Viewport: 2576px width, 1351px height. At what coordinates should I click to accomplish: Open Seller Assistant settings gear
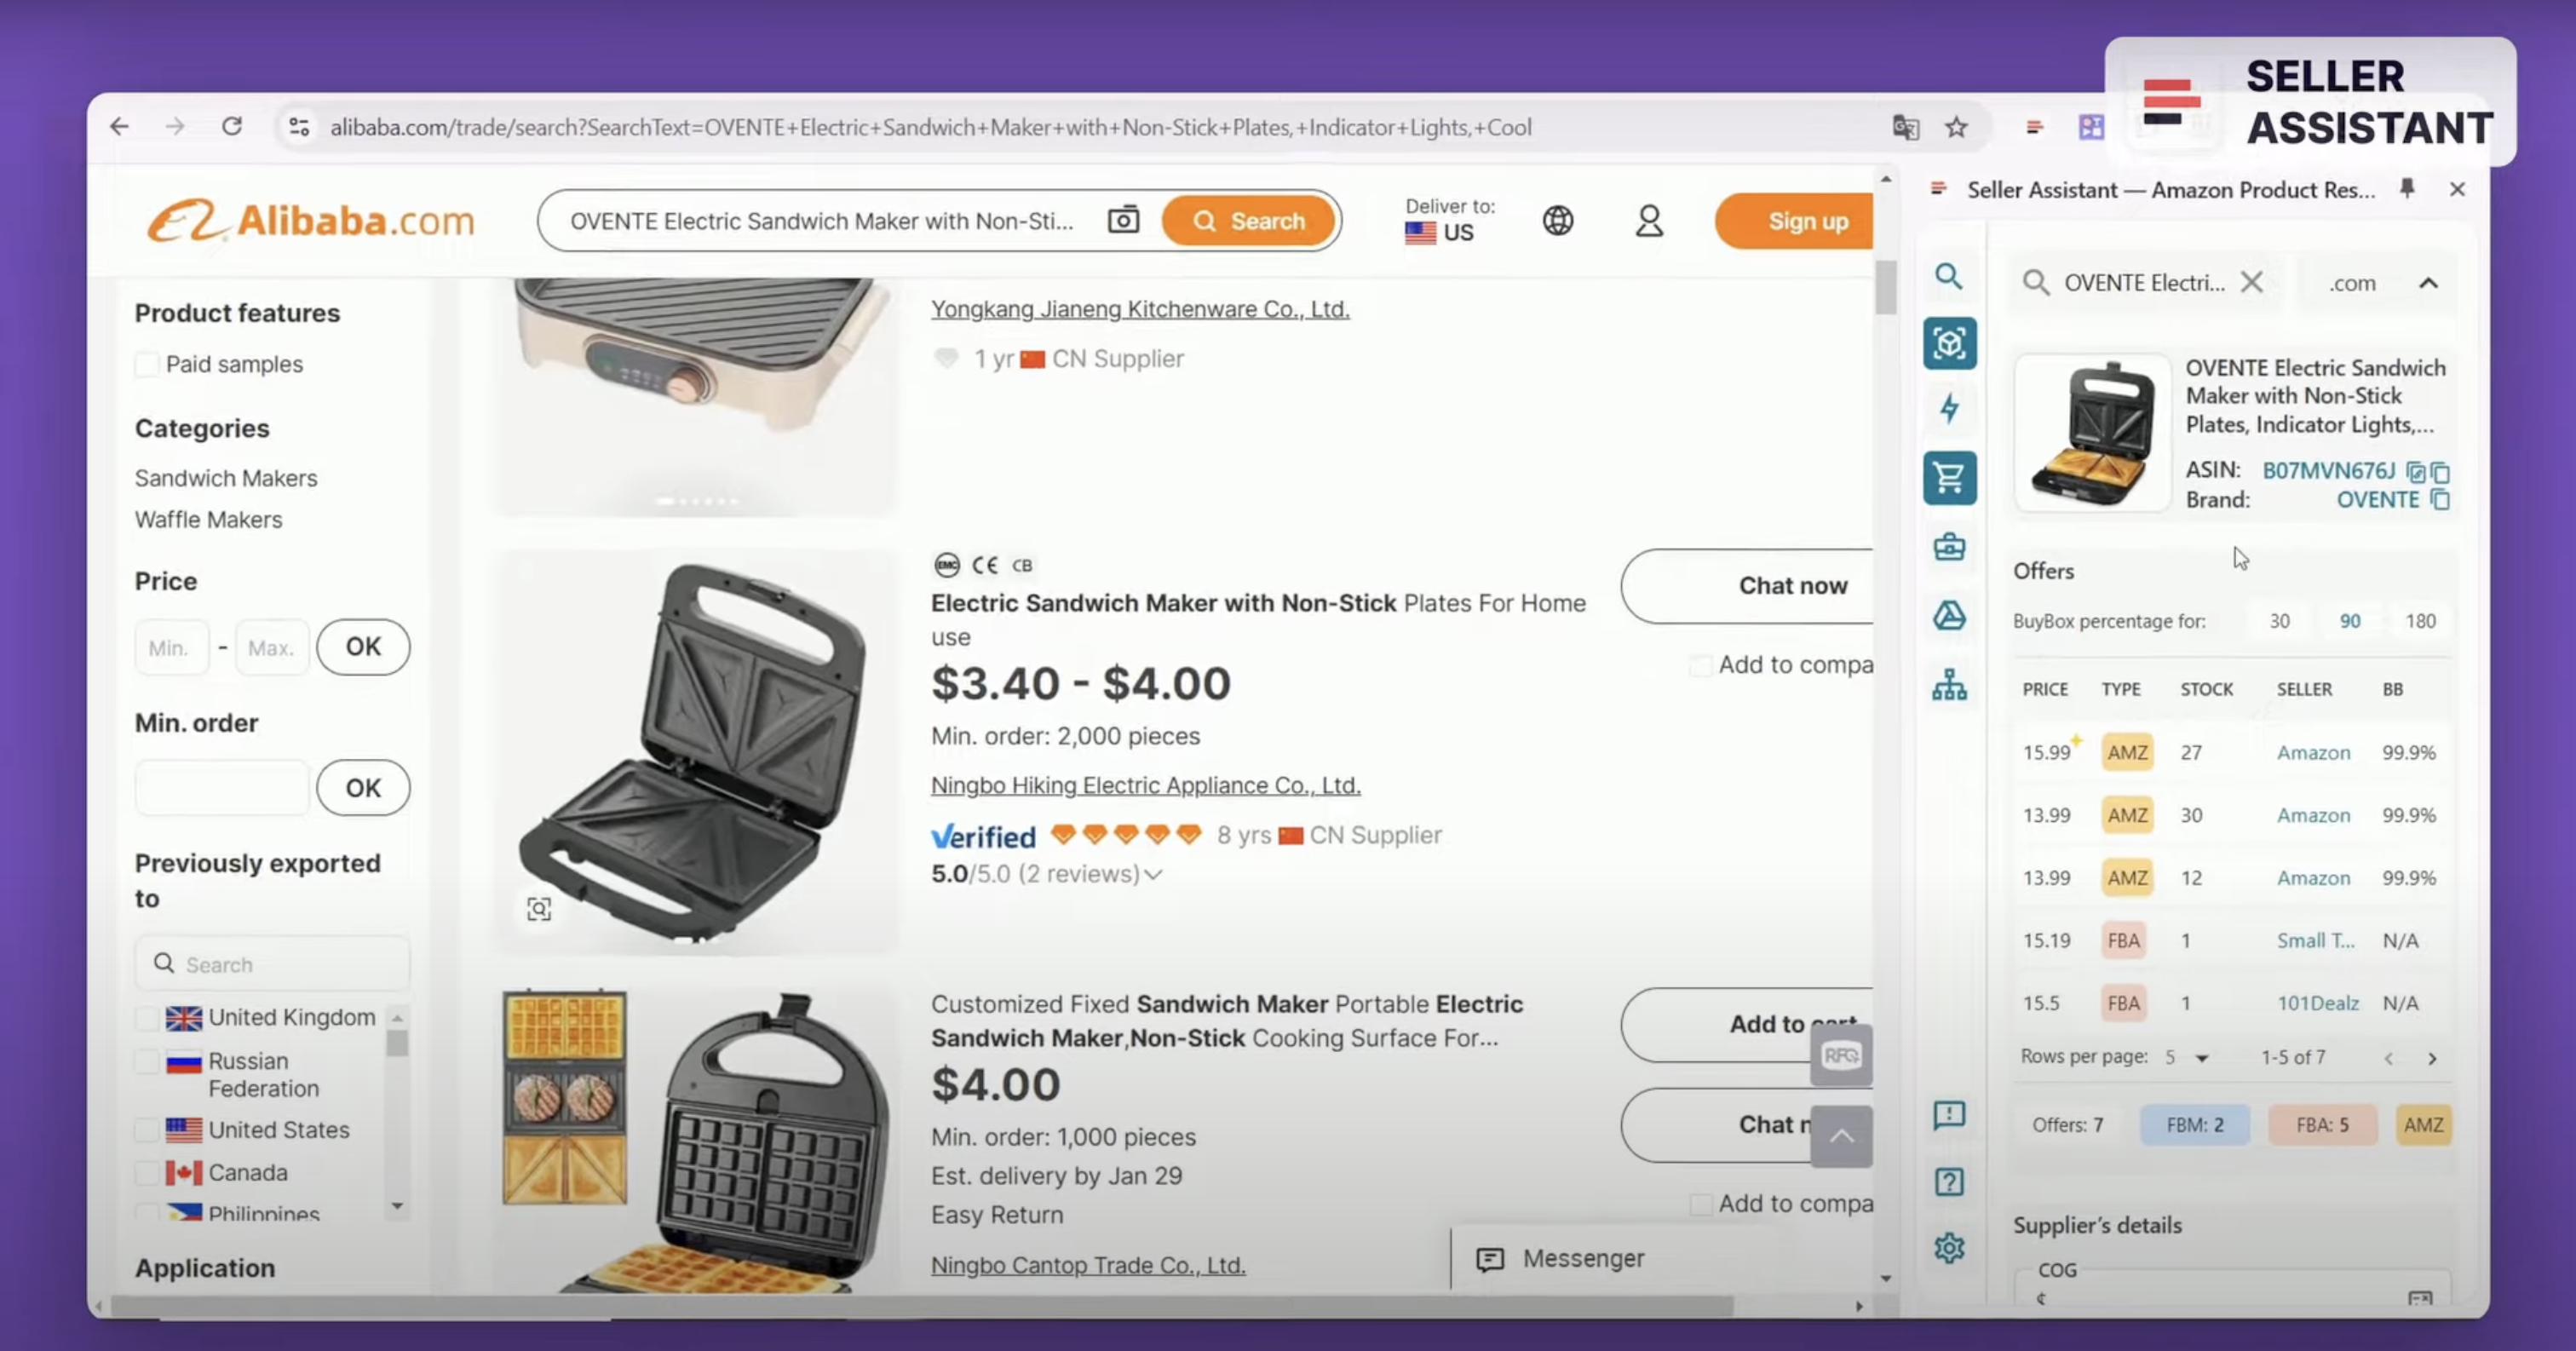(1949, 1247)
